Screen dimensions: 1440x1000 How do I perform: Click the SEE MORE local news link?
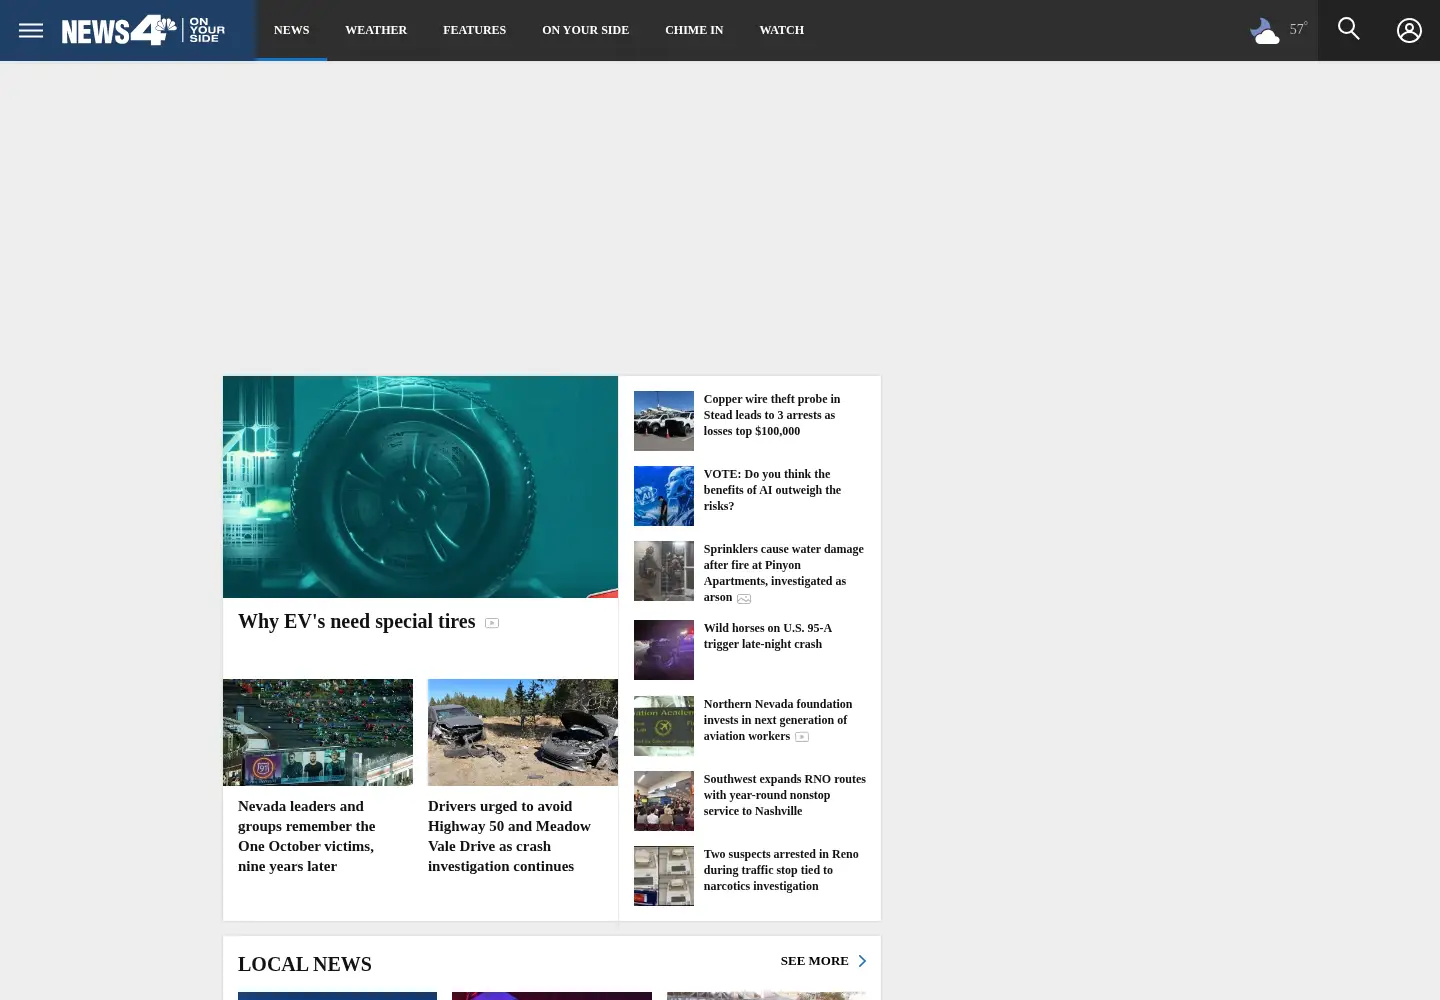[x=814, y=961]
